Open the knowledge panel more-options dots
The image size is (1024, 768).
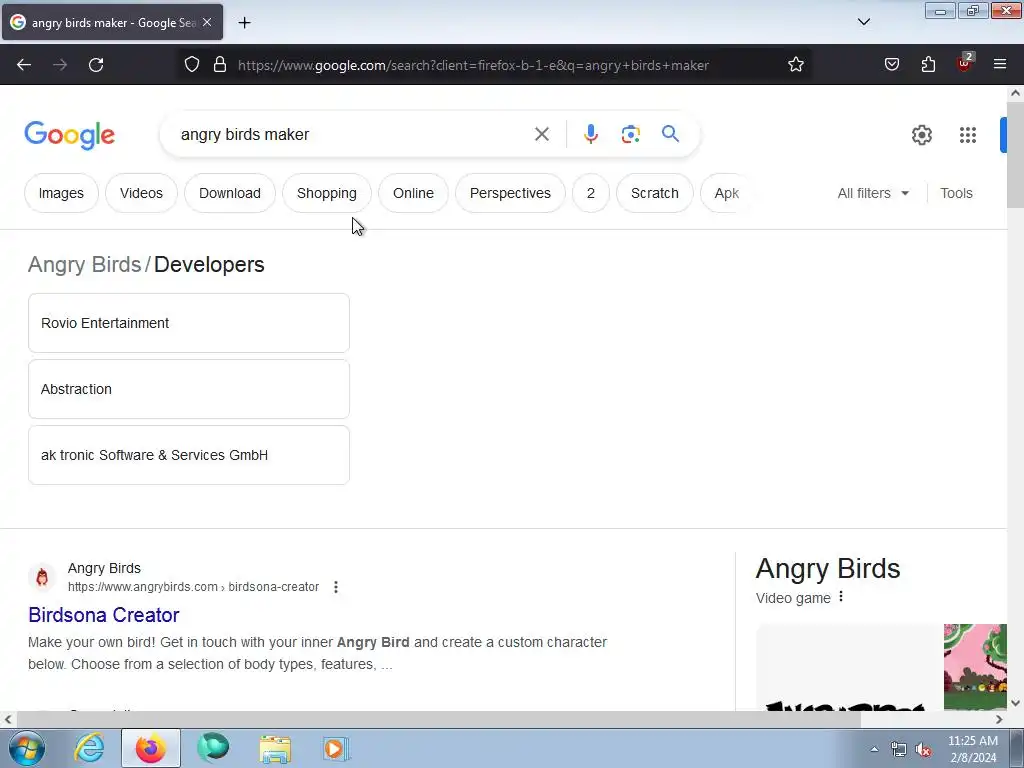pos(840,597)
